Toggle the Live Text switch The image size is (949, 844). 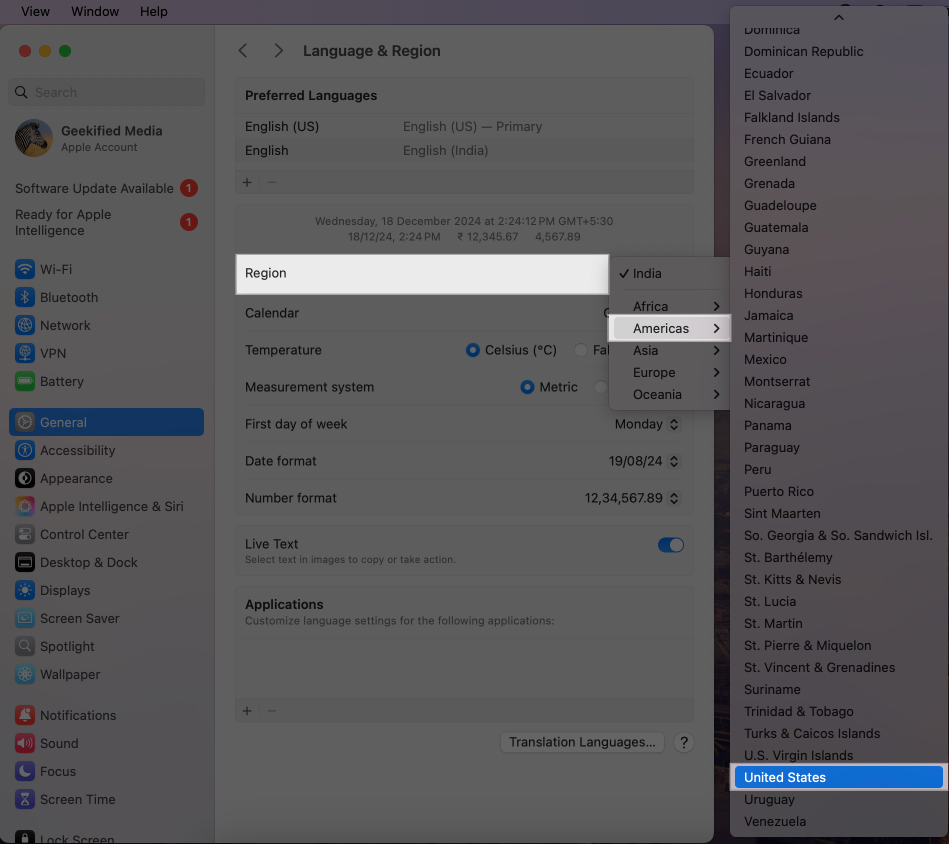pos(671,545)
